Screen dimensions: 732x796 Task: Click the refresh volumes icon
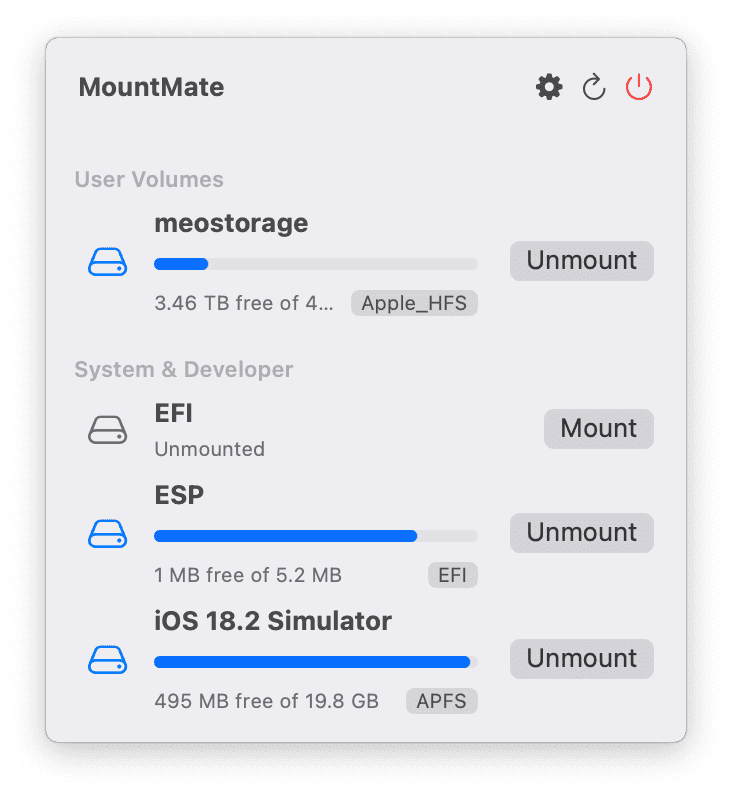click(594, 88)
